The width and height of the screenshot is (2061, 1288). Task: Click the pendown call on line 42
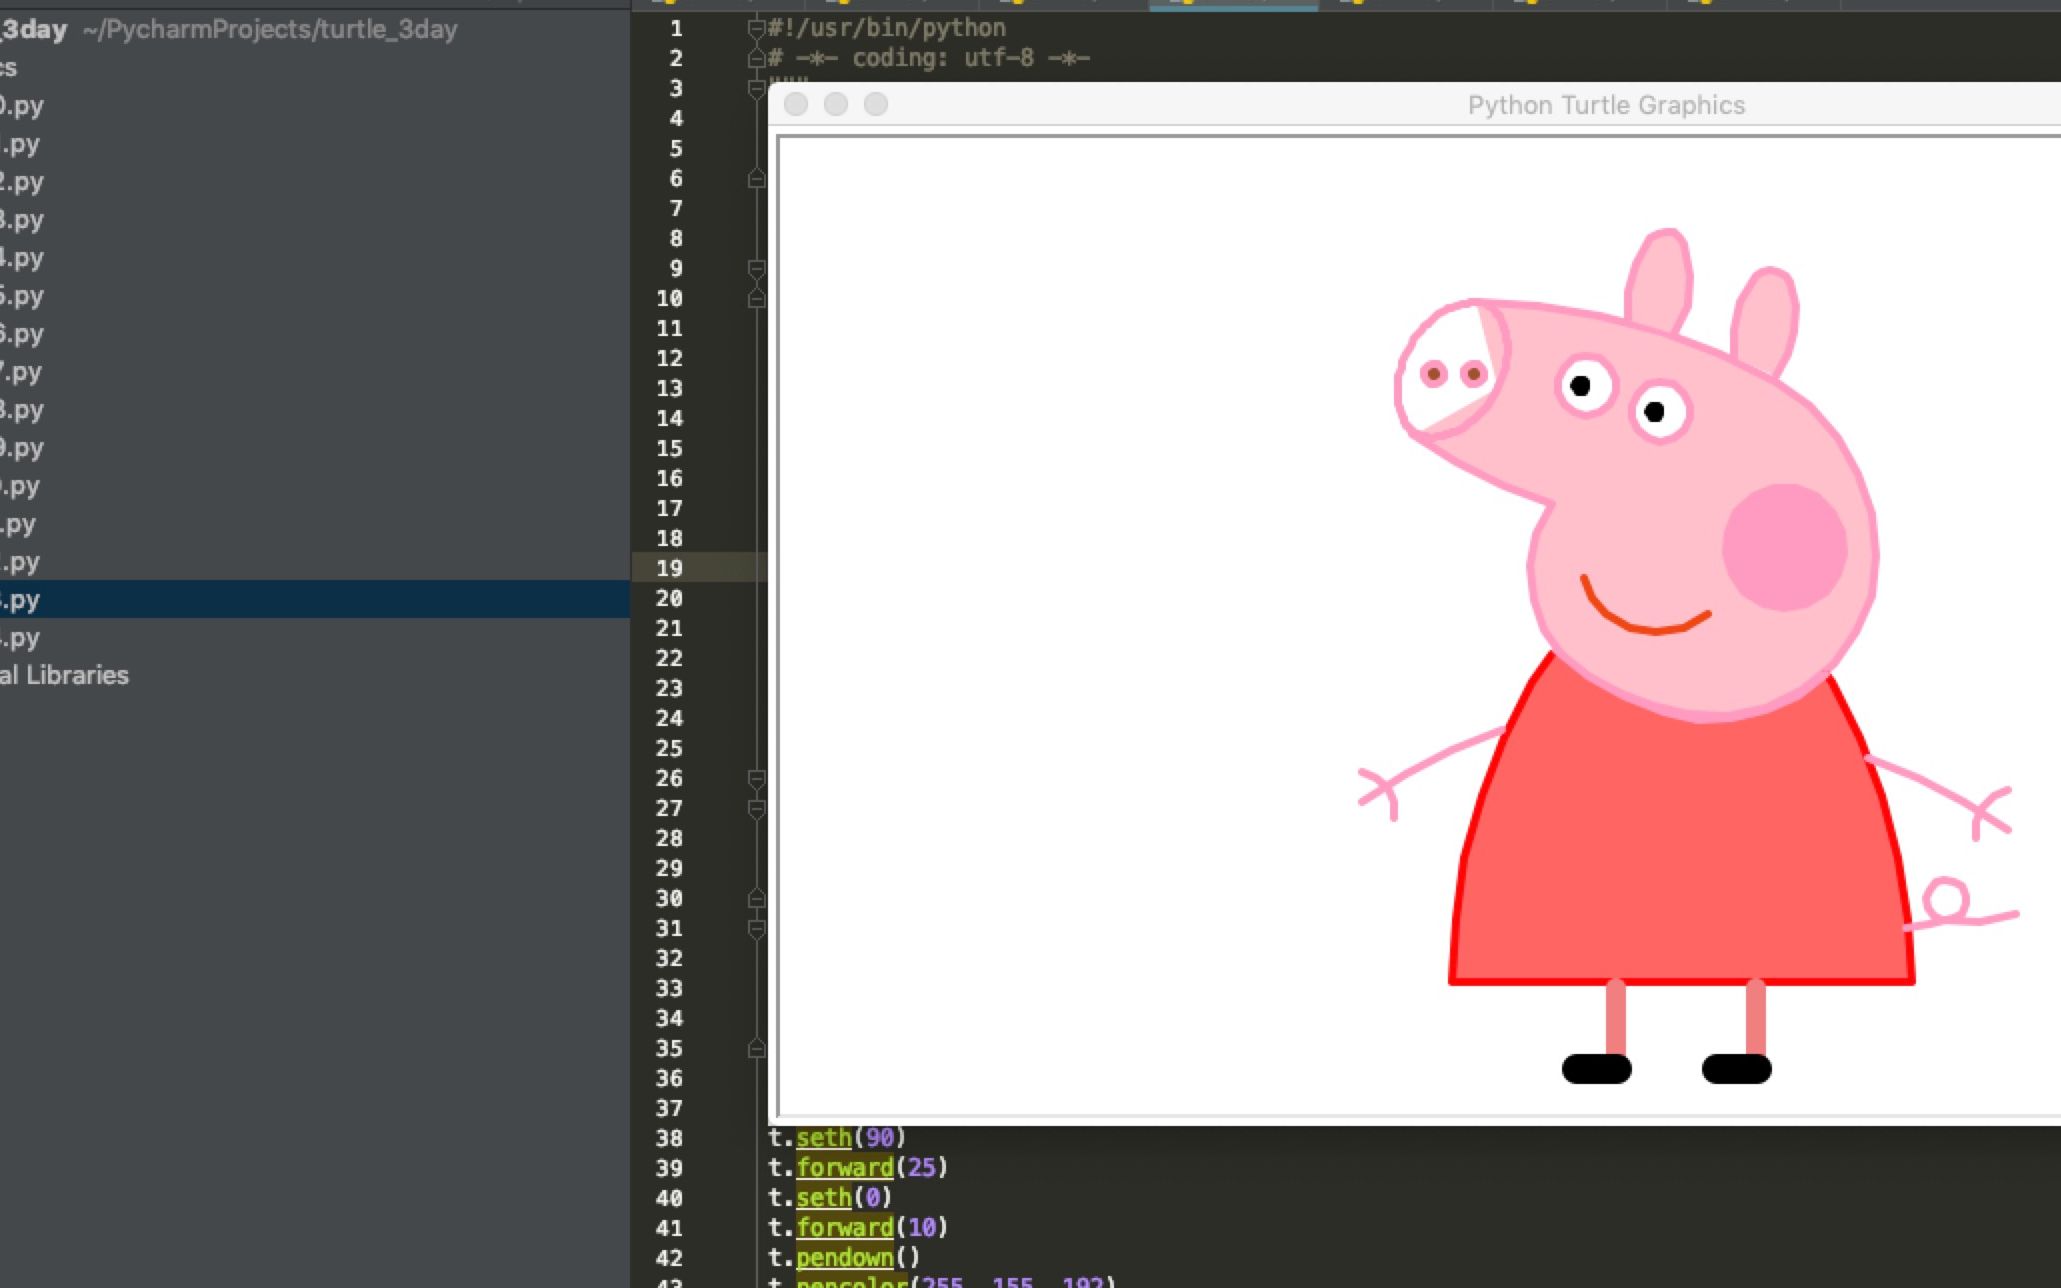(x=844, y=1257)
